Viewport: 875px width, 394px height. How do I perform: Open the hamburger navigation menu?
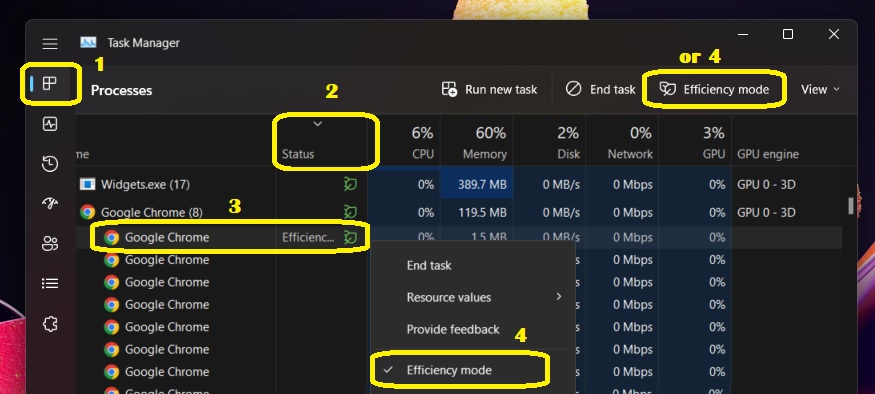[50, 44]
